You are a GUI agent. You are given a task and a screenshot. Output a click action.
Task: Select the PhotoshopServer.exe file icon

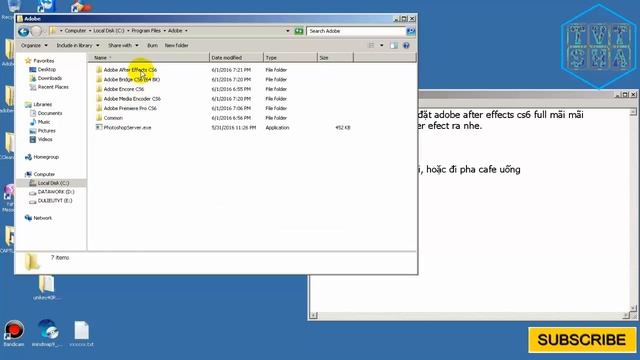pos(99,127)
